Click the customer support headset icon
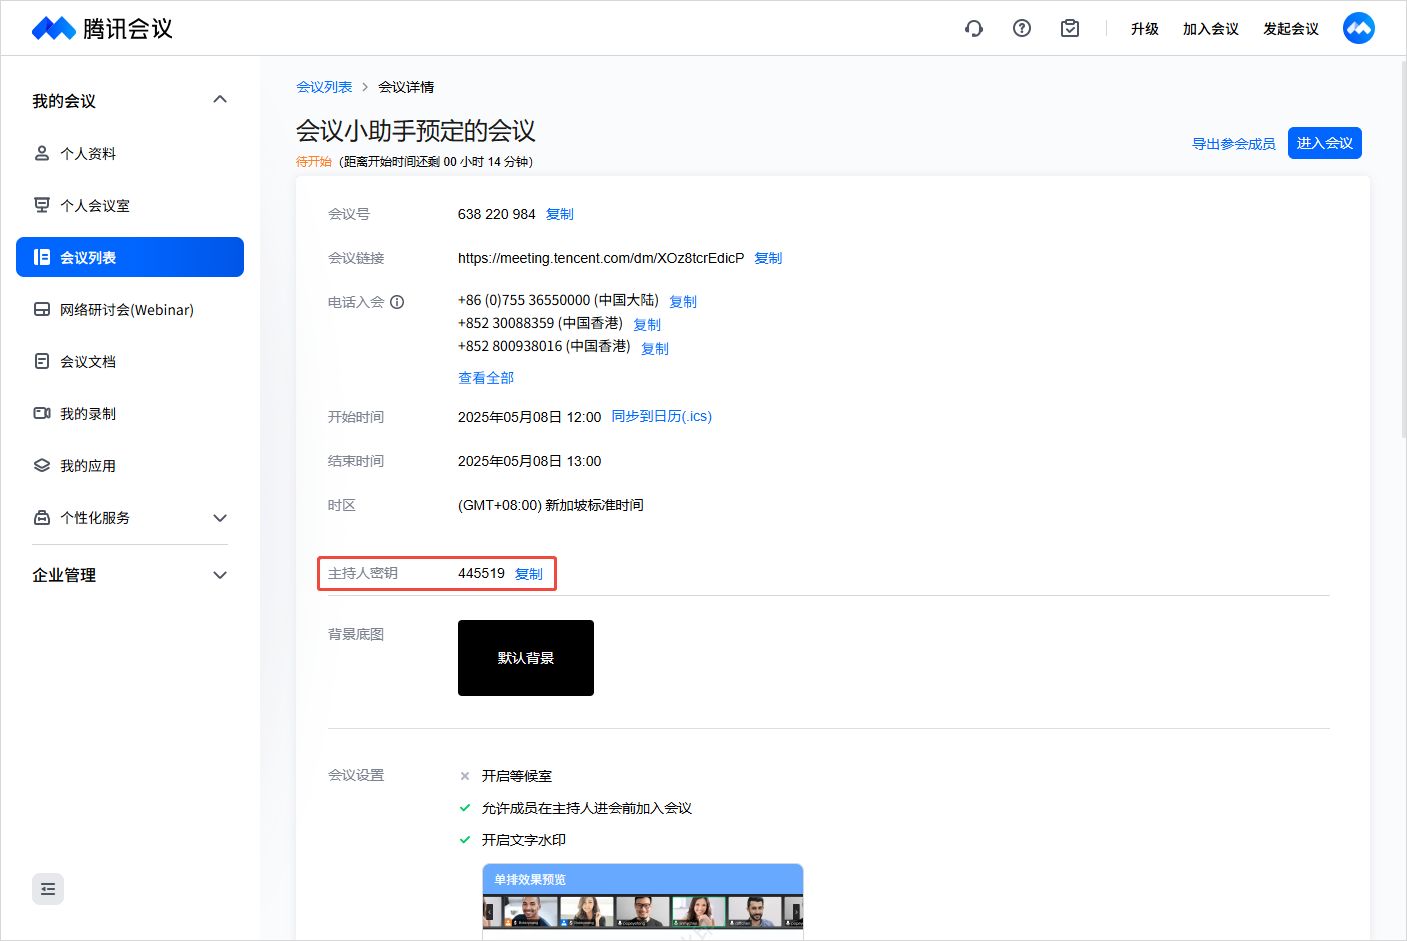1407x941 pixels. (974, 28)
